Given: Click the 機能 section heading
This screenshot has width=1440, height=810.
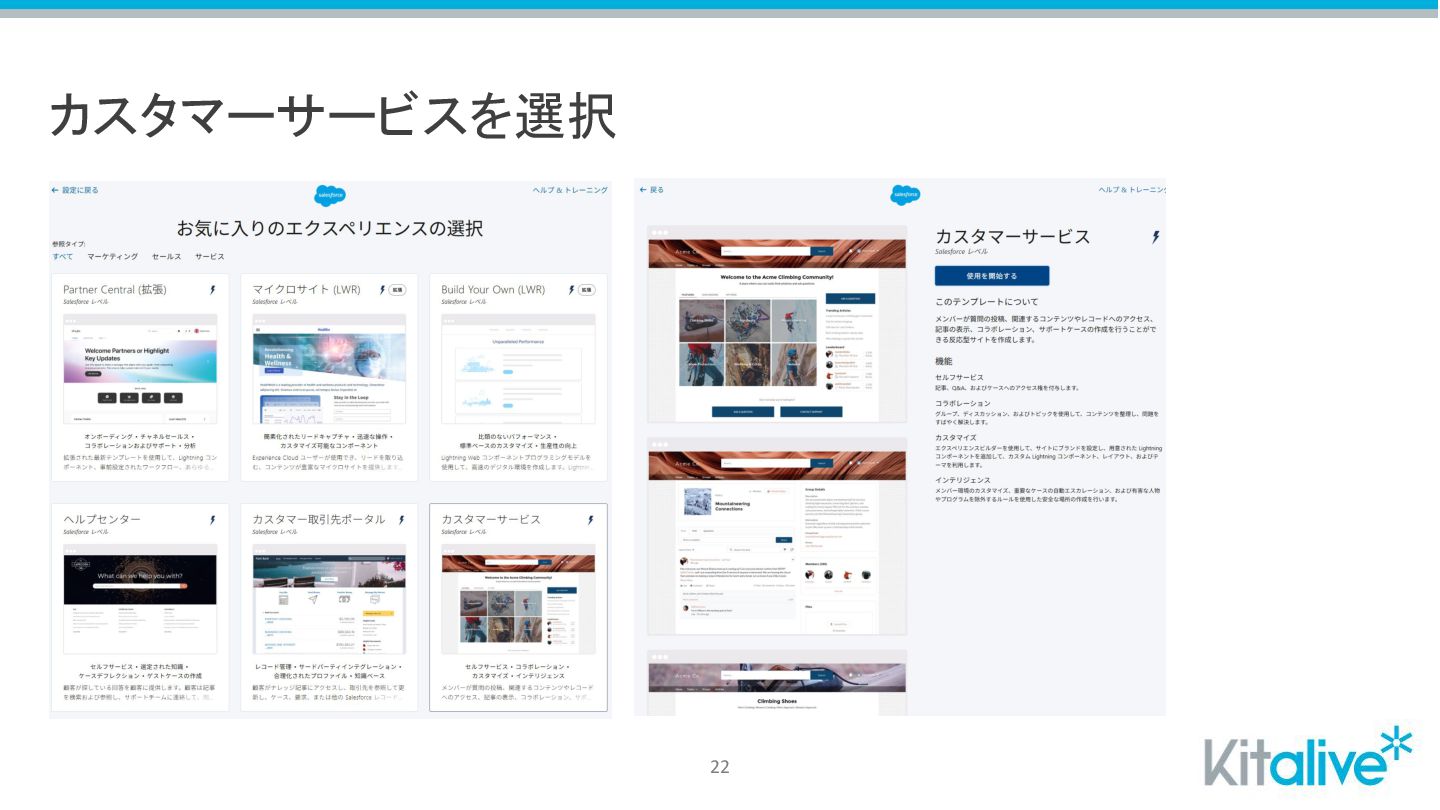Looking at the screenshot, I should pyautogui.click(x=943, y=361).
